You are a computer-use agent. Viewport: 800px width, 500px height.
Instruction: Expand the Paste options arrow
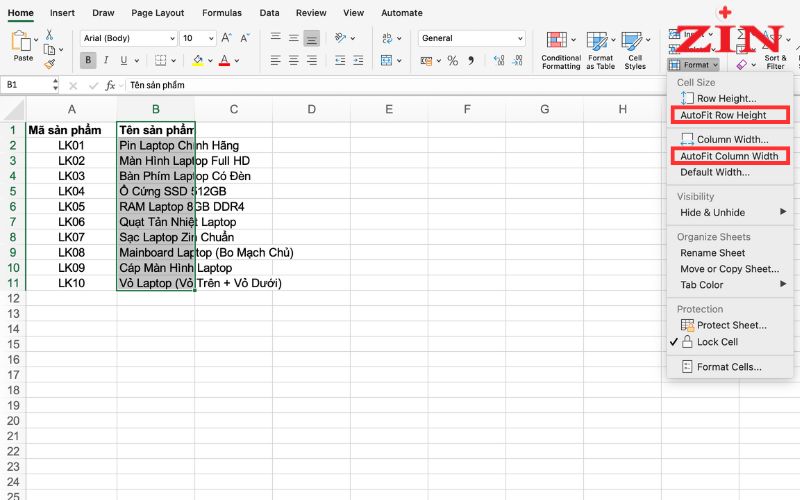click(x=36, y=39)
